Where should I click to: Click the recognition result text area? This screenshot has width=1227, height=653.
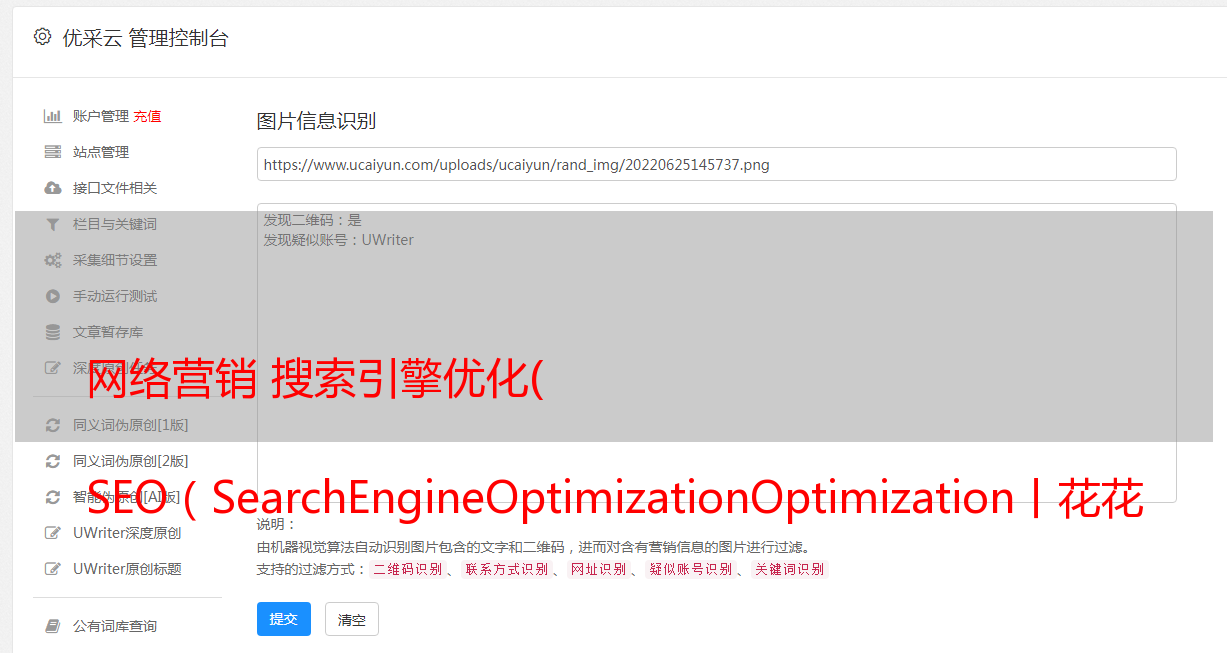point(716,353)
